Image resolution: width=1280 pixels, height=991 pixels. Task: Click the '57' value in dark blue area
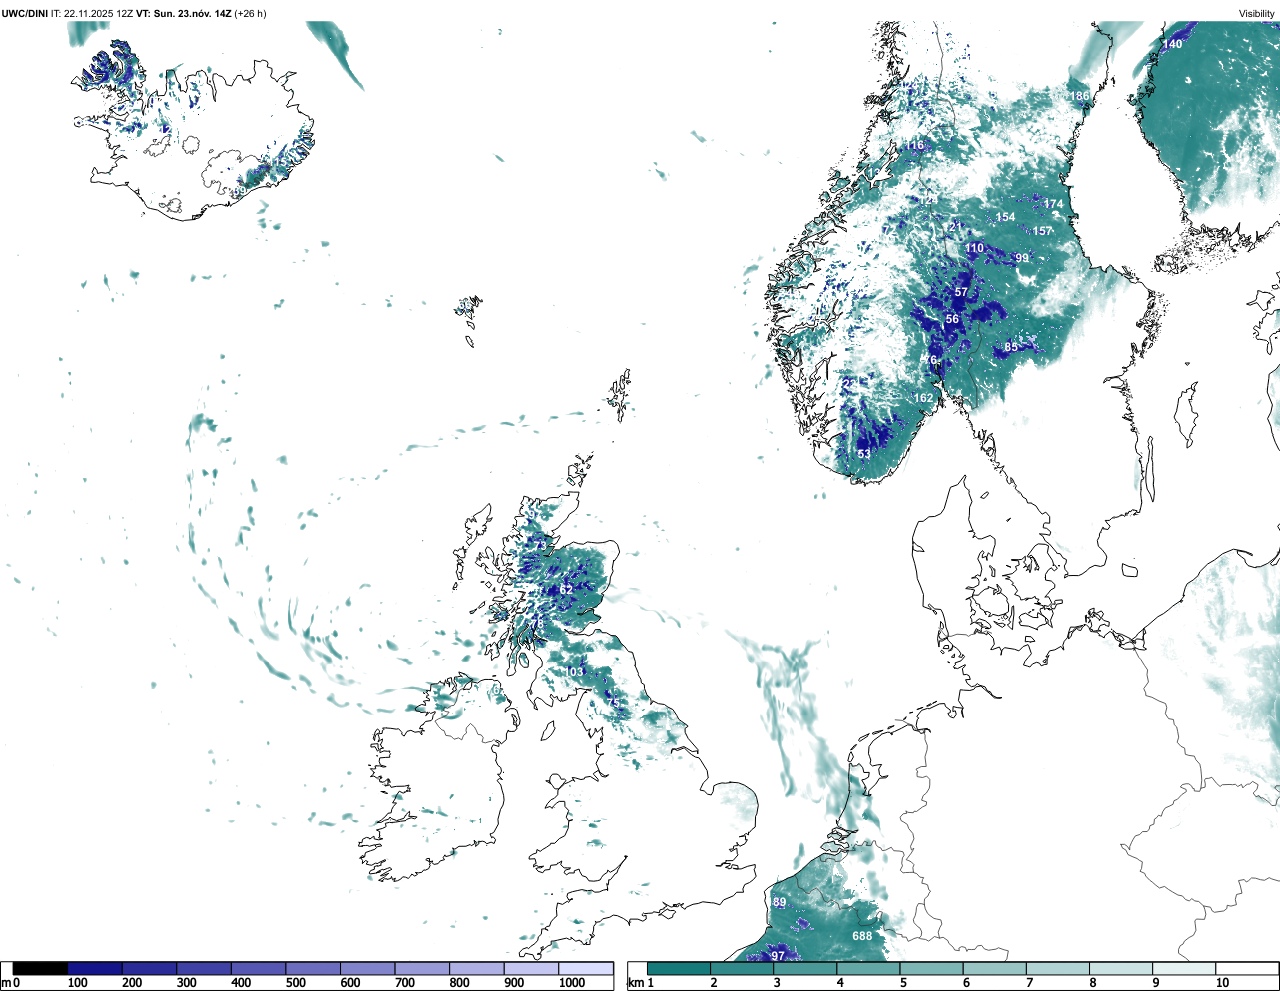tap(961, 293)
